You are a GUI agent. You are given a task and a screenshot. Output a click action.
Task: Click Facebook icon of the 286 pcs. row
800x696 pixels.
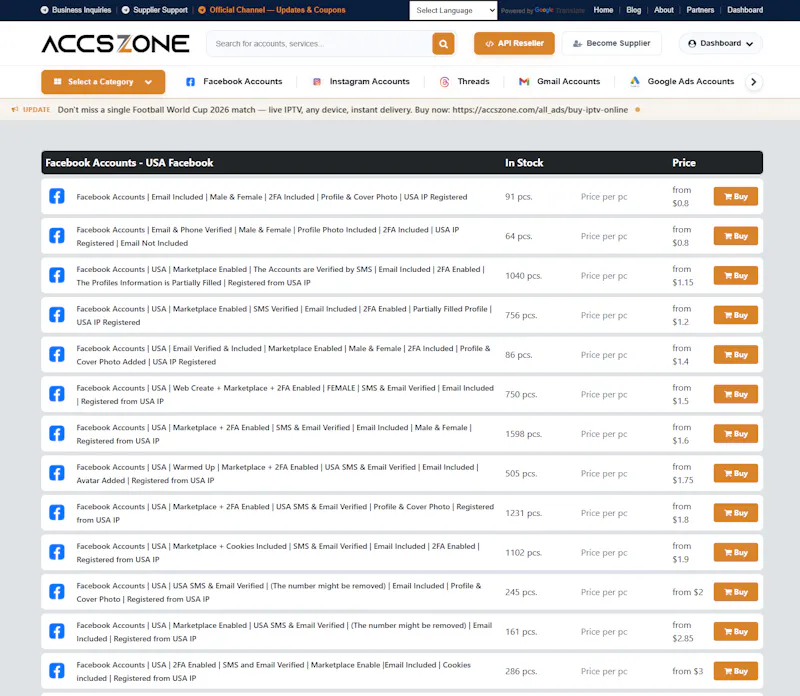57,671
